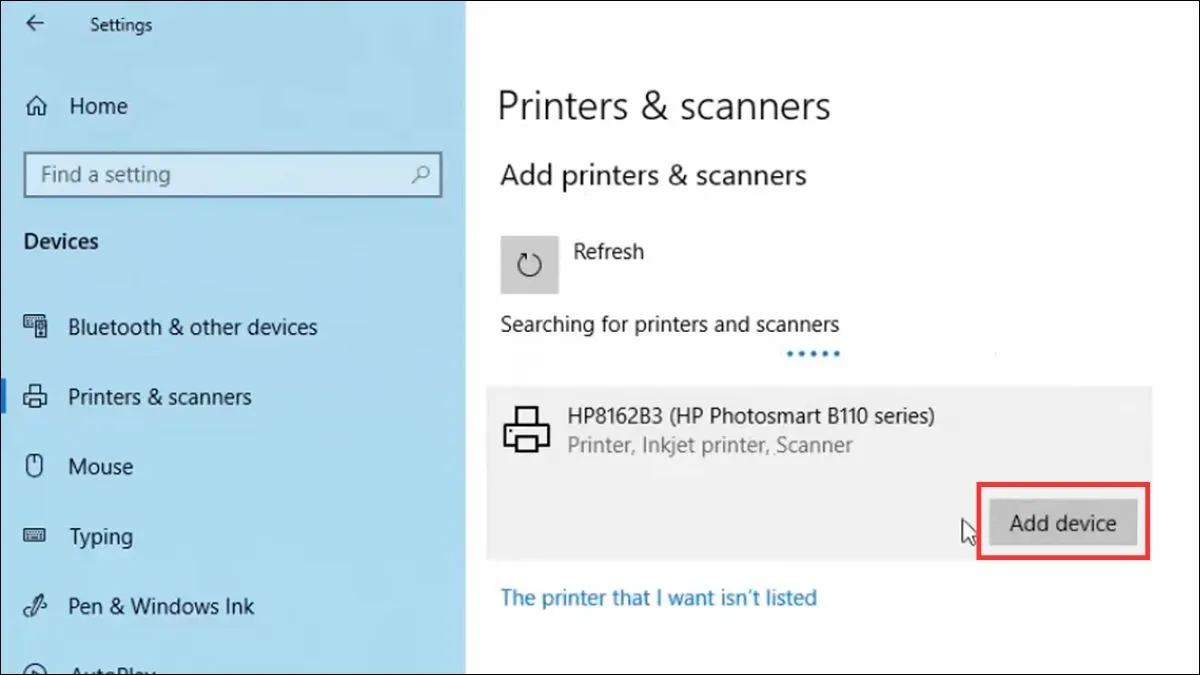This screenshot has width=1200, height=675.
Task: Click the printer icon in the sidebar
Action: 35,397
